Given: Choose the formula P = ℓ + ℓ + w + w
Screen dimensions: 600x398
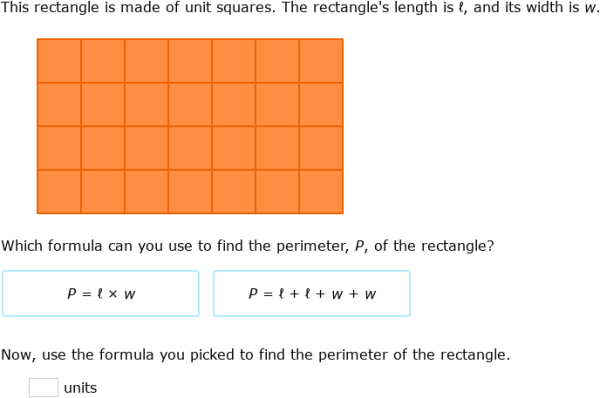Looking at the screenshot, I should point(312,294).
